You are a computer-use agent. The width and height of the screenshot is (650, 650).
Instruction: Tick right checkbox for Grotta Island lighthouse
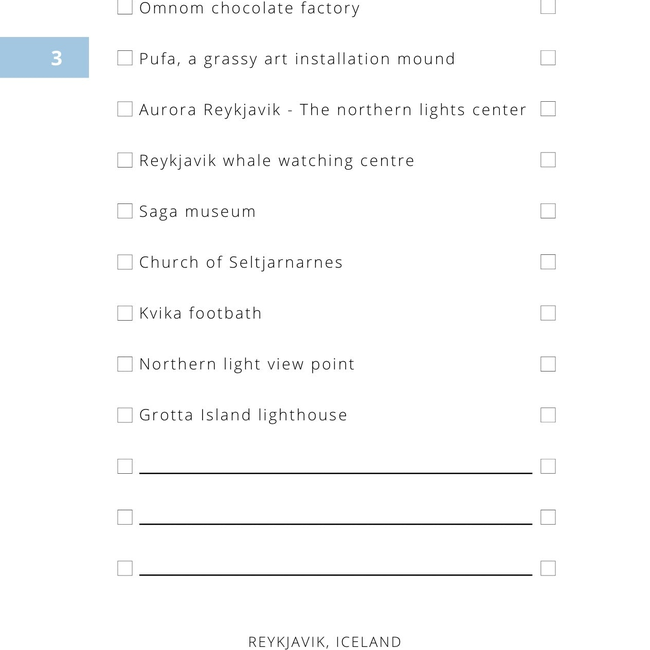click(x=548, y=415)
